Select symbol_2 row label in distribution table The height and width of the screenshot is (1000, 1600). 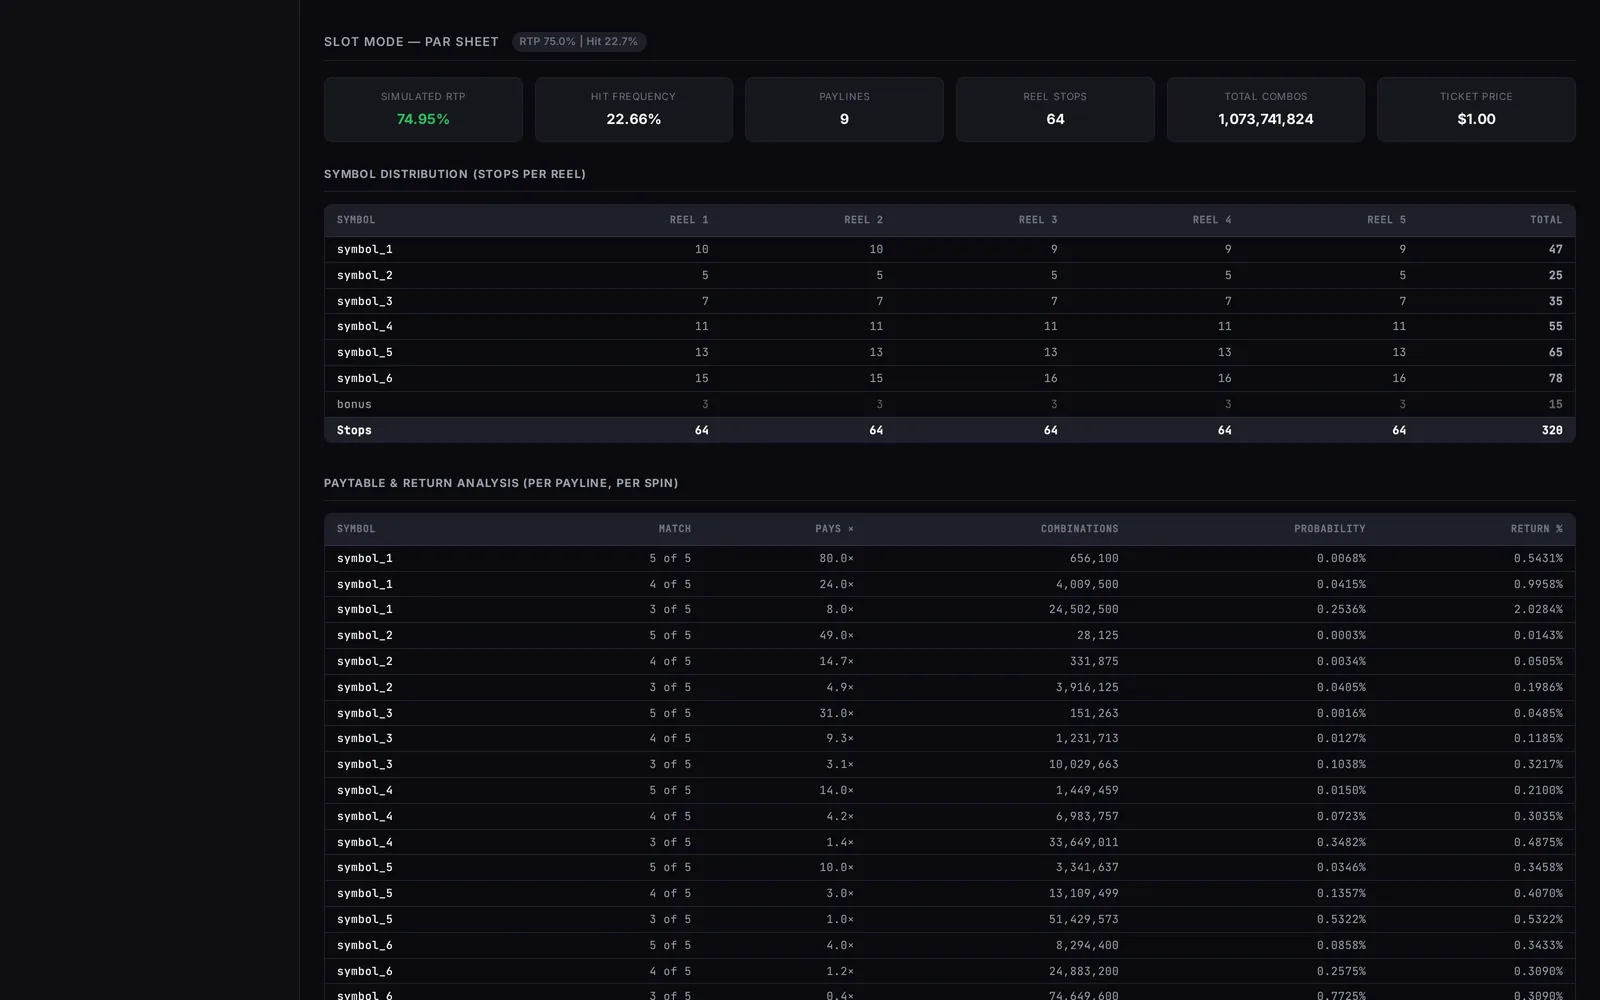(365, 275)
